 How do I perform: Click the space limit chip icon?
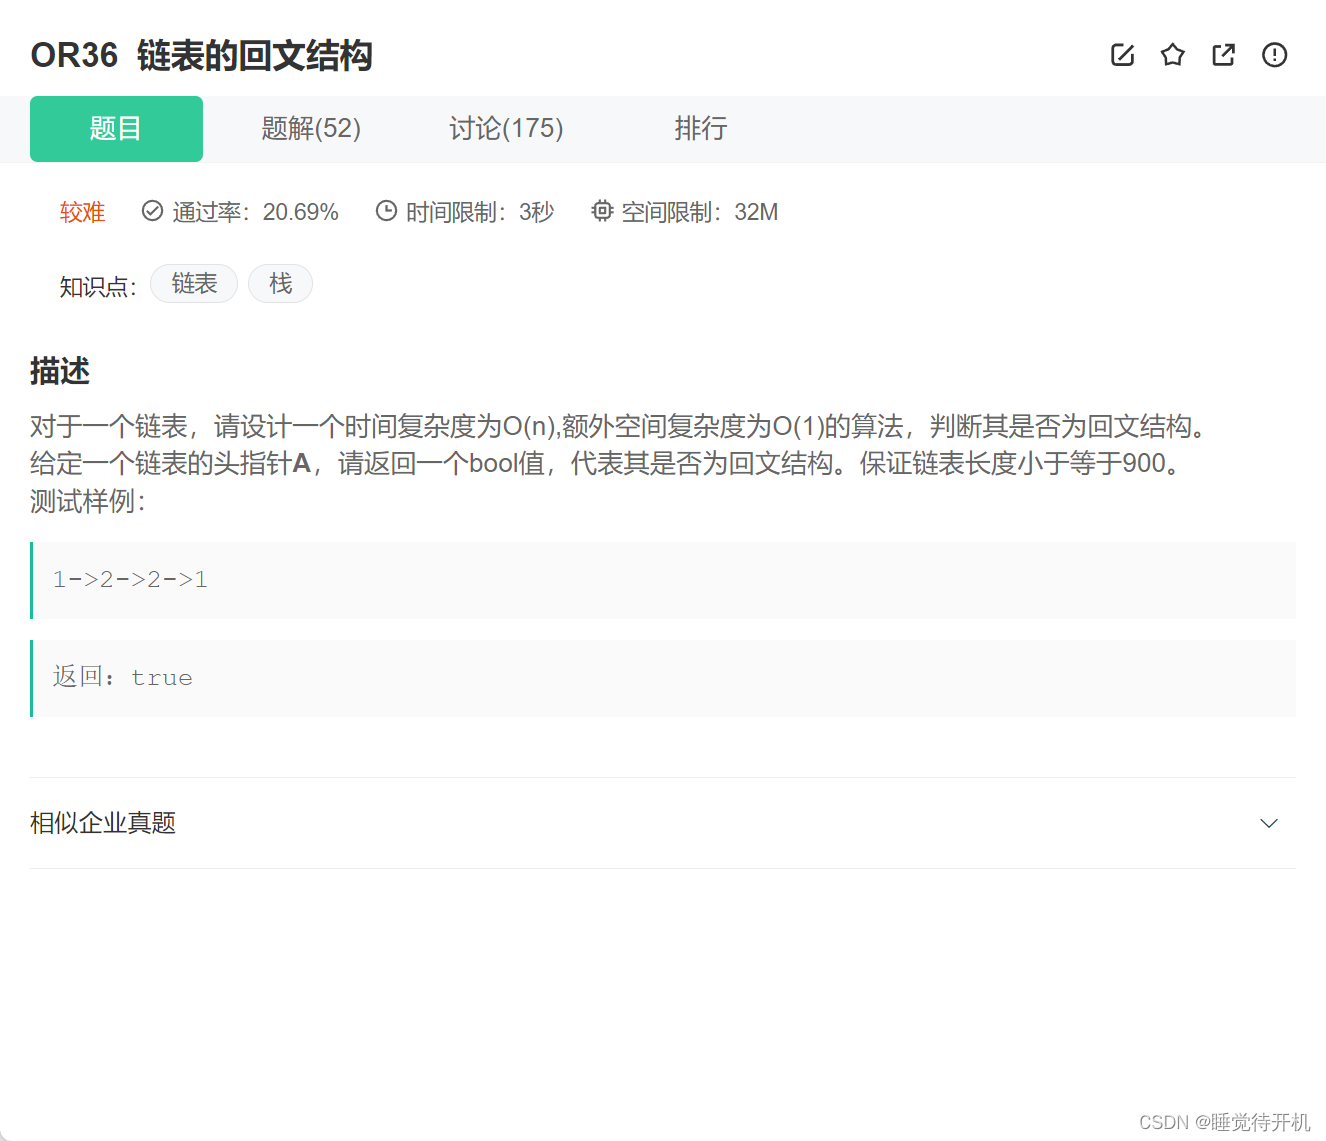[x=602, y=211]
